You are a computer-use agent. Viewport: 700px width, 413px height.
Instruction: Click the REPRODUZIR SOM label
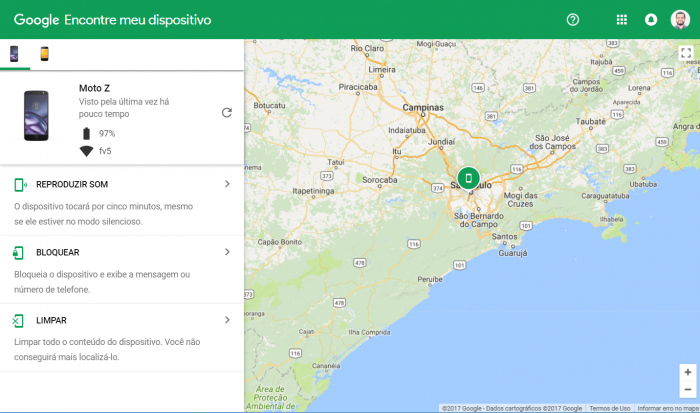72,184
